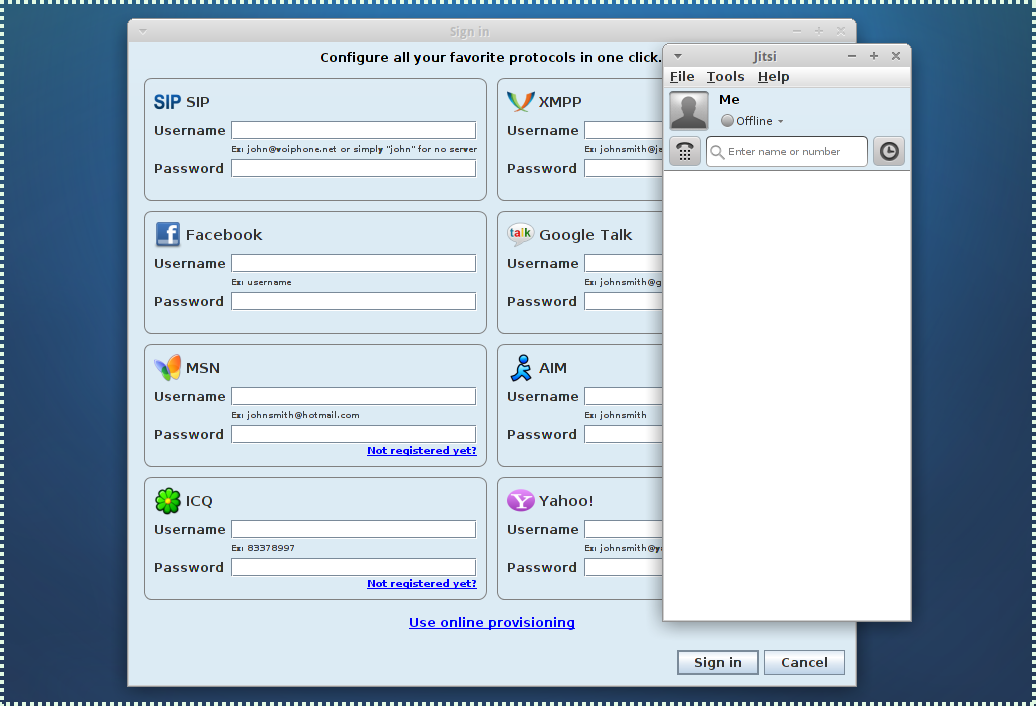
Task: Close the Jitsi window
Action: (896, 56)
